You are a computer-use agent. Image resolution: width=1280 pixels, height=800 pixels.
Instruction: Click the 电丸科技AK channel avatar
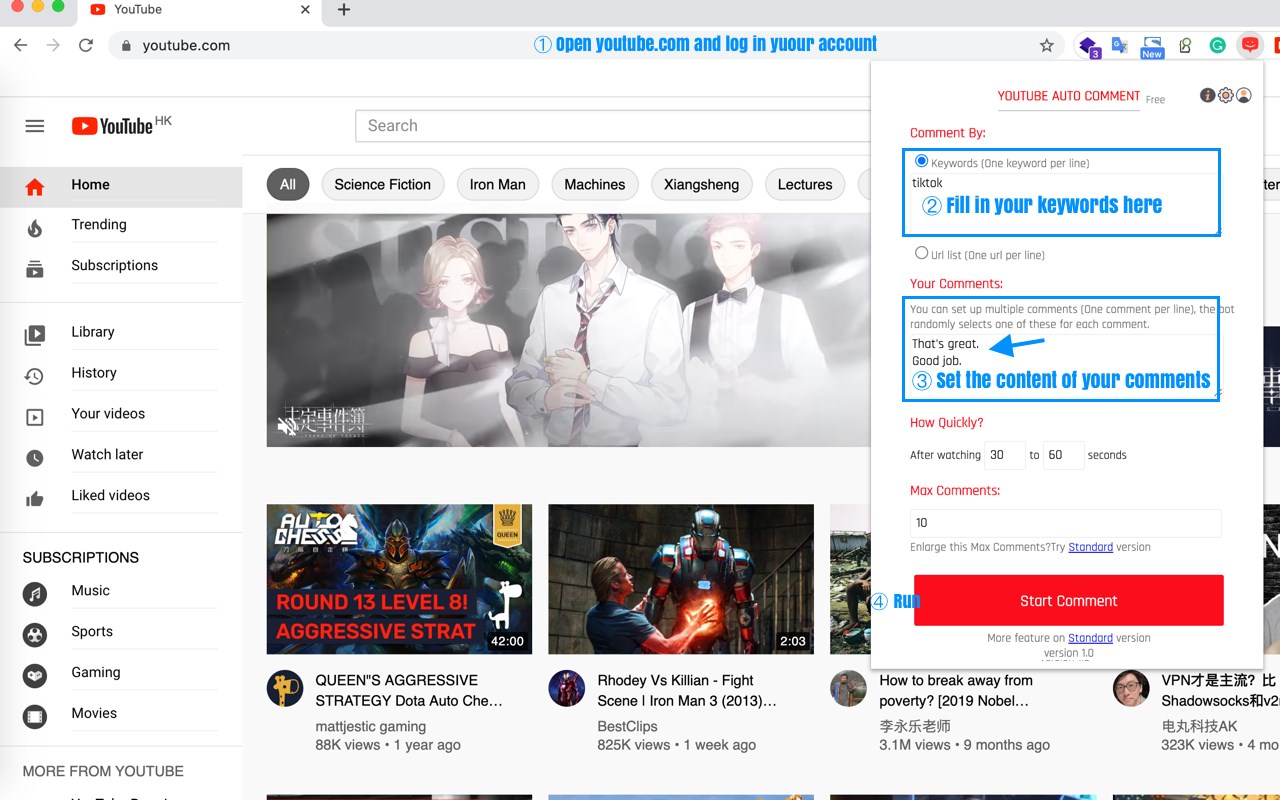click(x=1131, y=688)
